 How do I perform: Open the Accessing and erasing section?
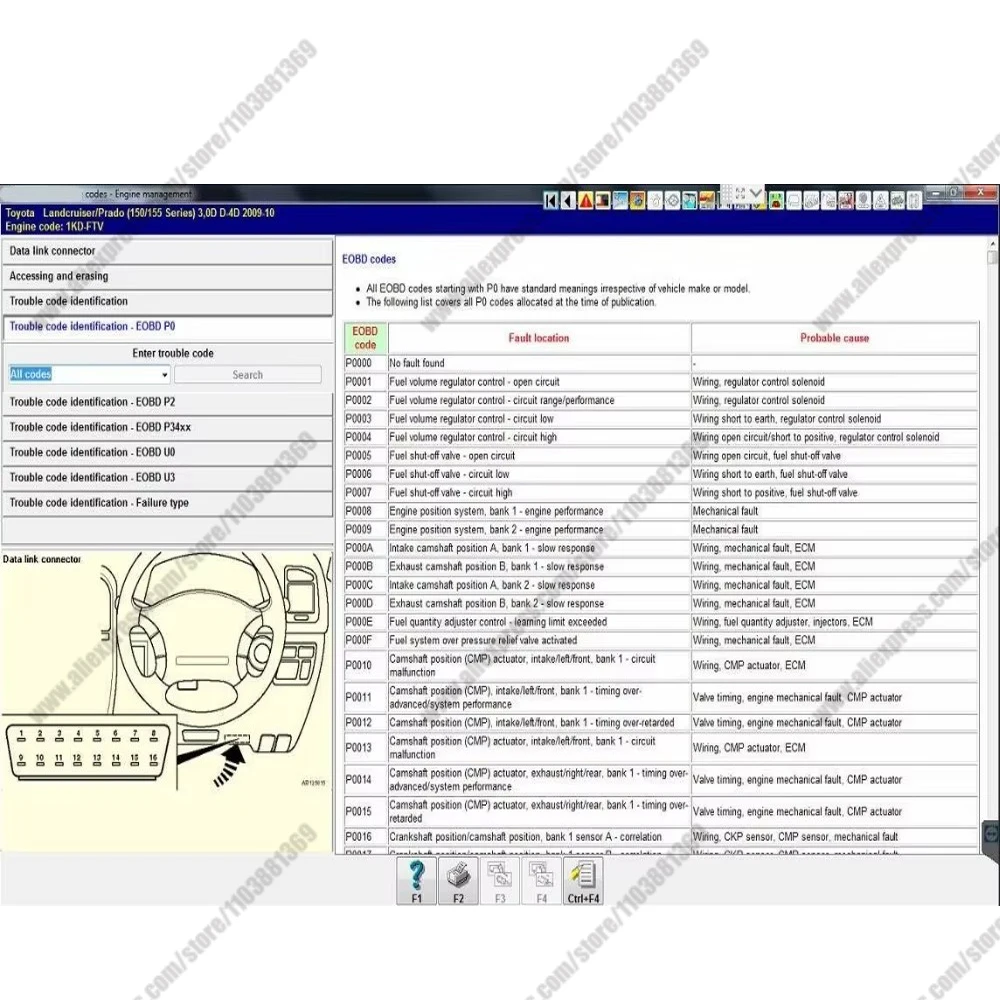tap(167, 276)
